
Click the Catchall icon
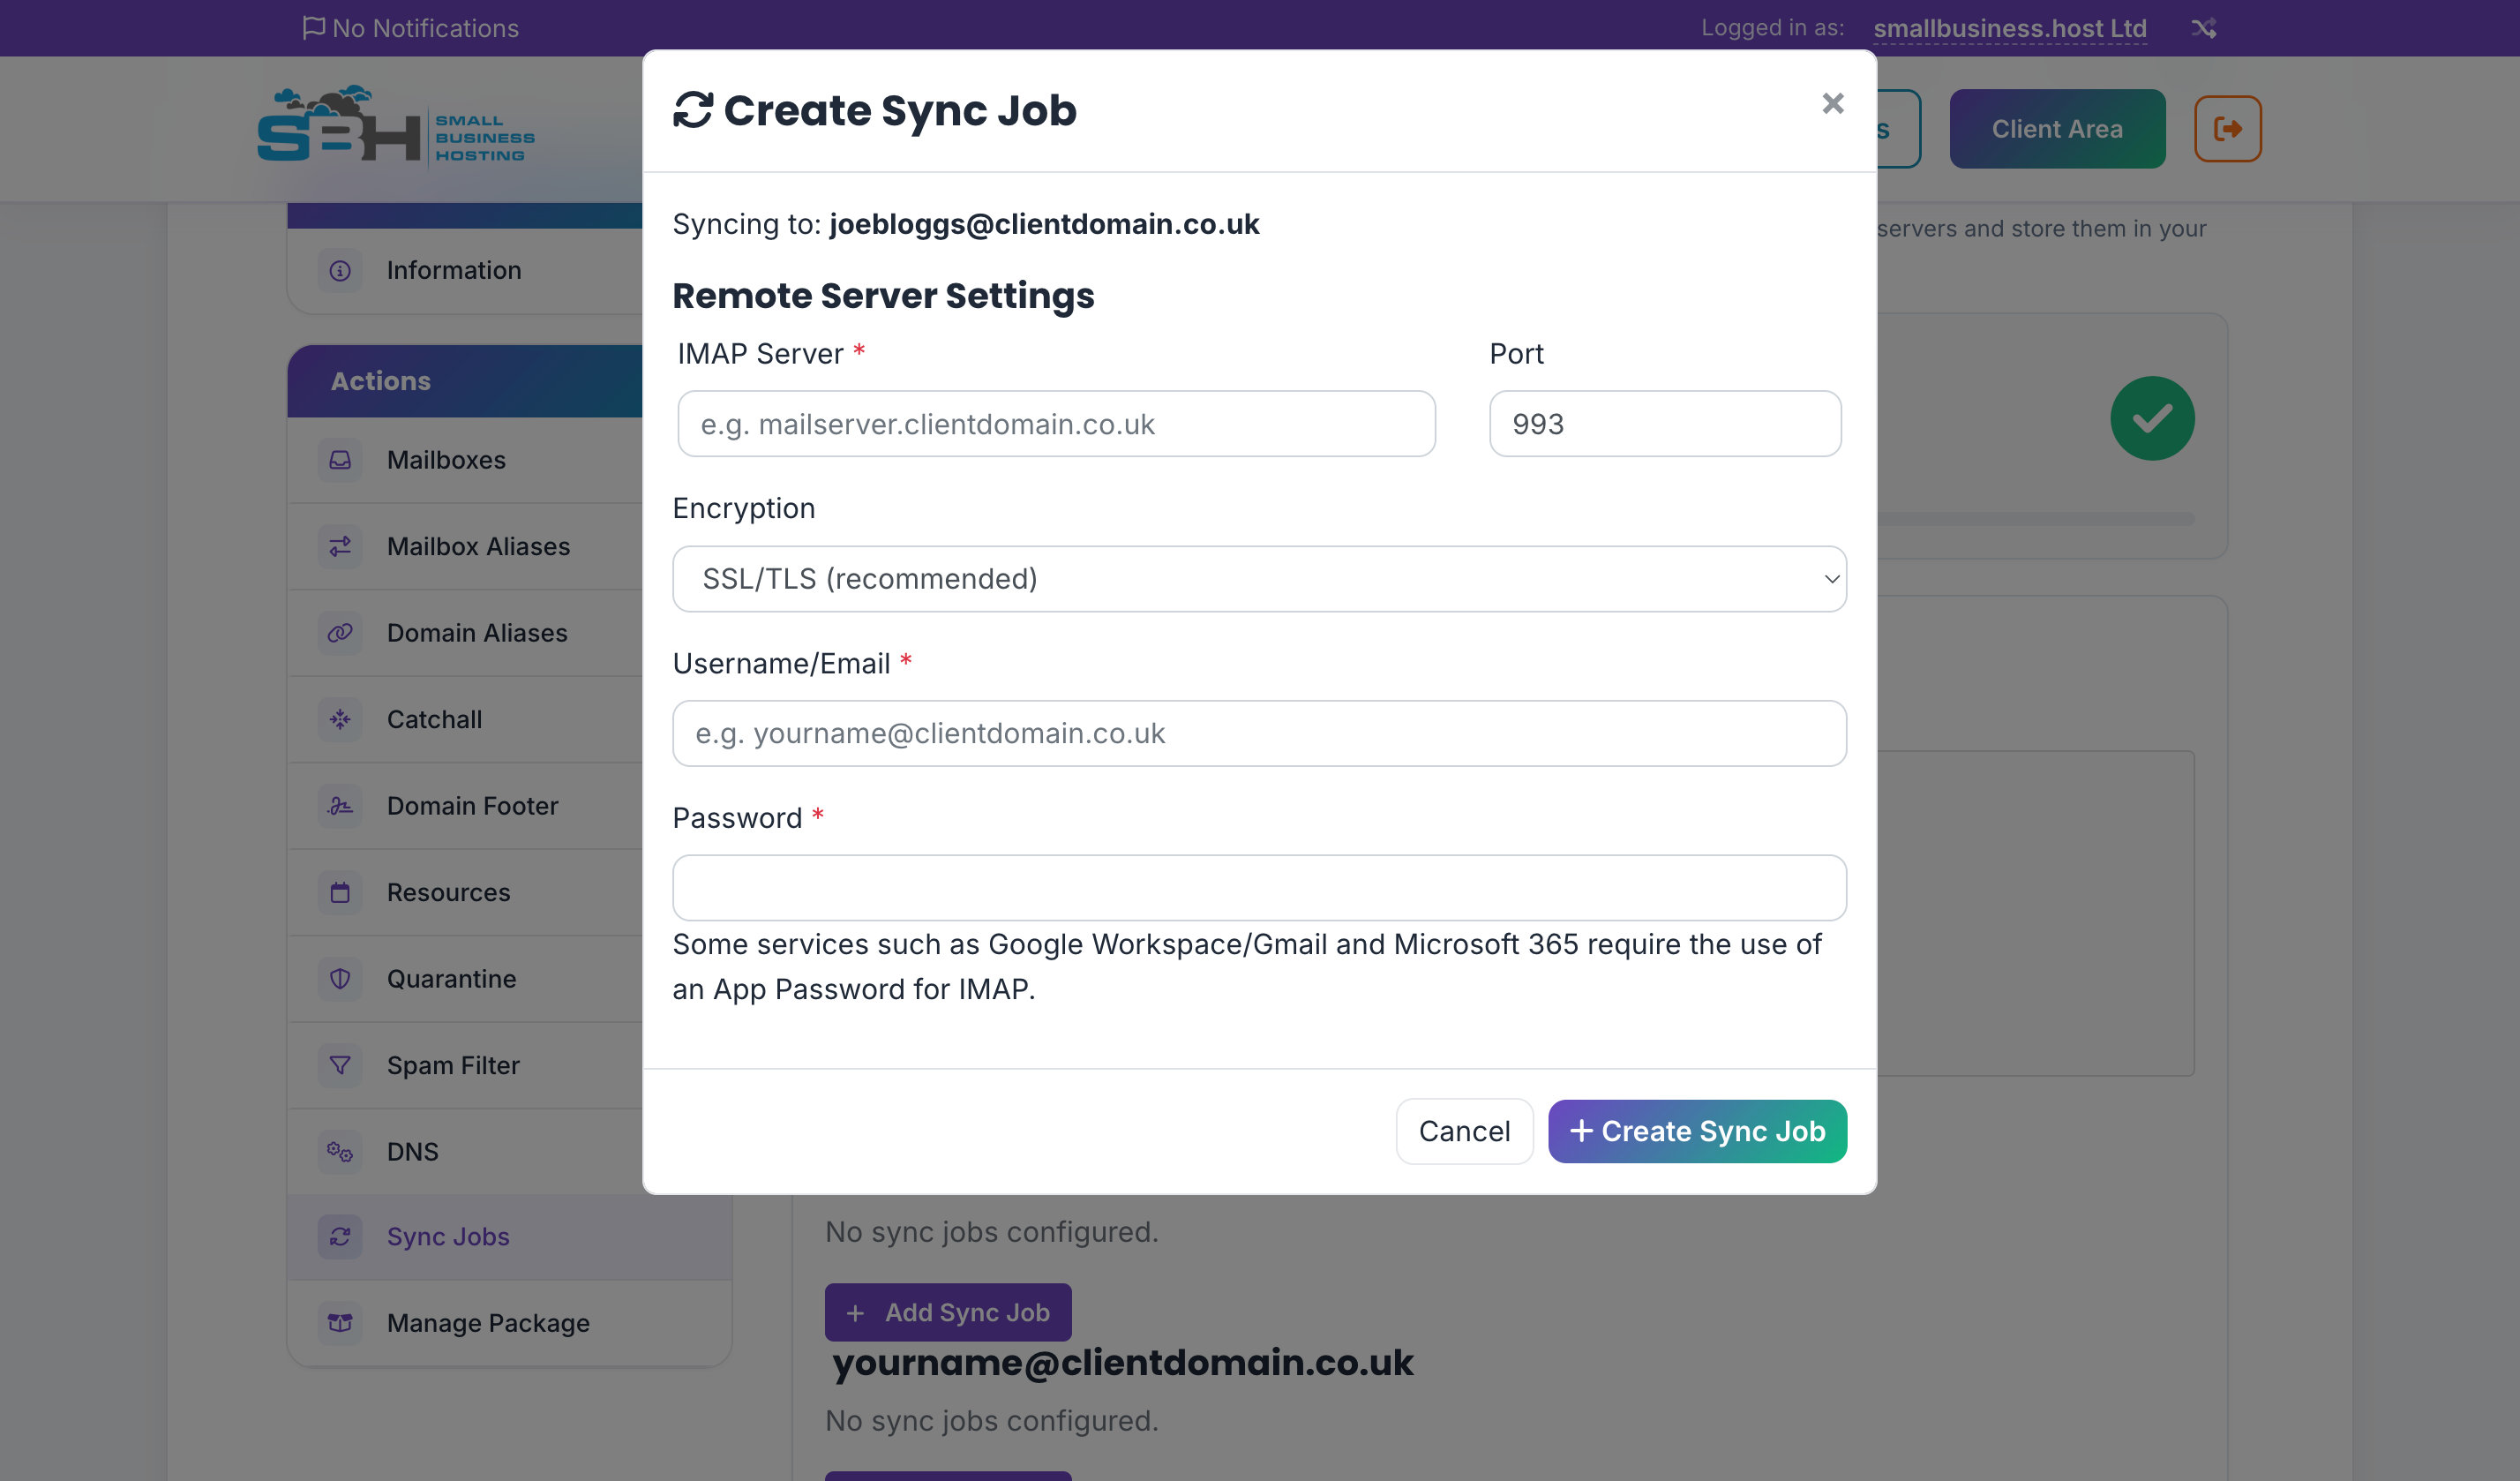(x=340, y=719)
